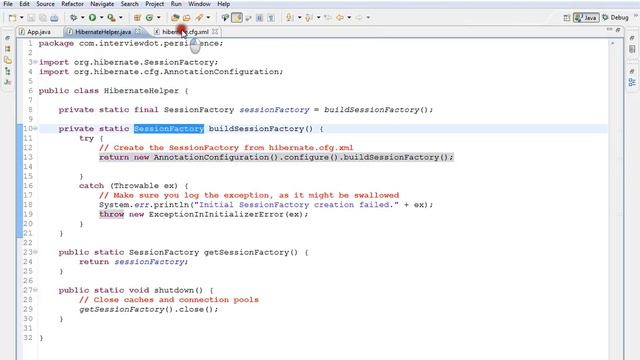Image resolution: width=640 pixels, height=360 pixels.
Task: Open the Navigate menu
Action: pos(102,4)
